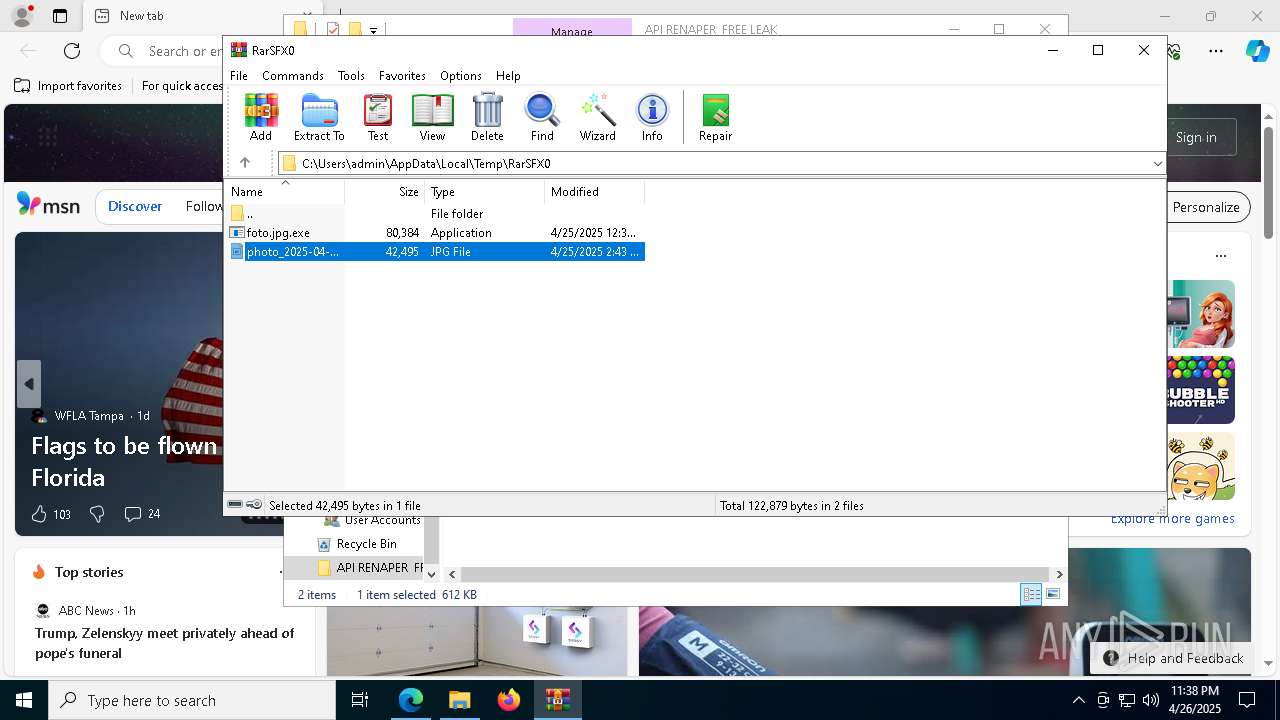
Task: Click the Personalize button on MSN
Action: click(x=1206, y=207)
